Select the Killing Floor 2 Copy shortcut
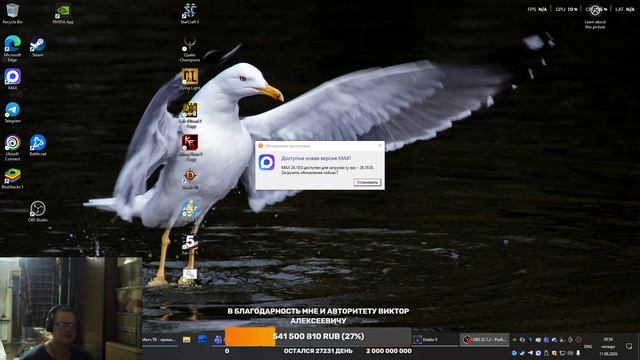 [190, 148]
